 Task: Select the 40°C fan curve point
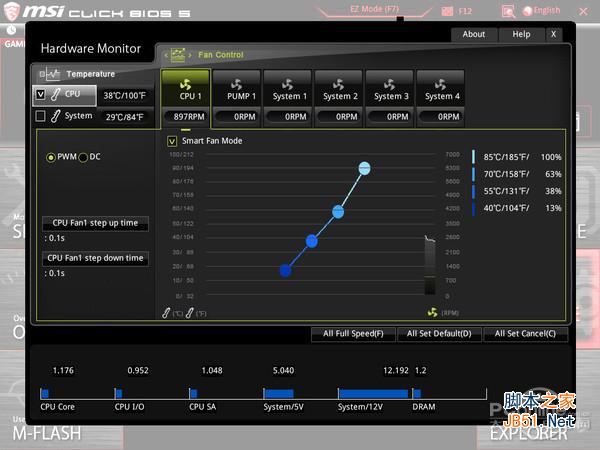click(285, 271)
